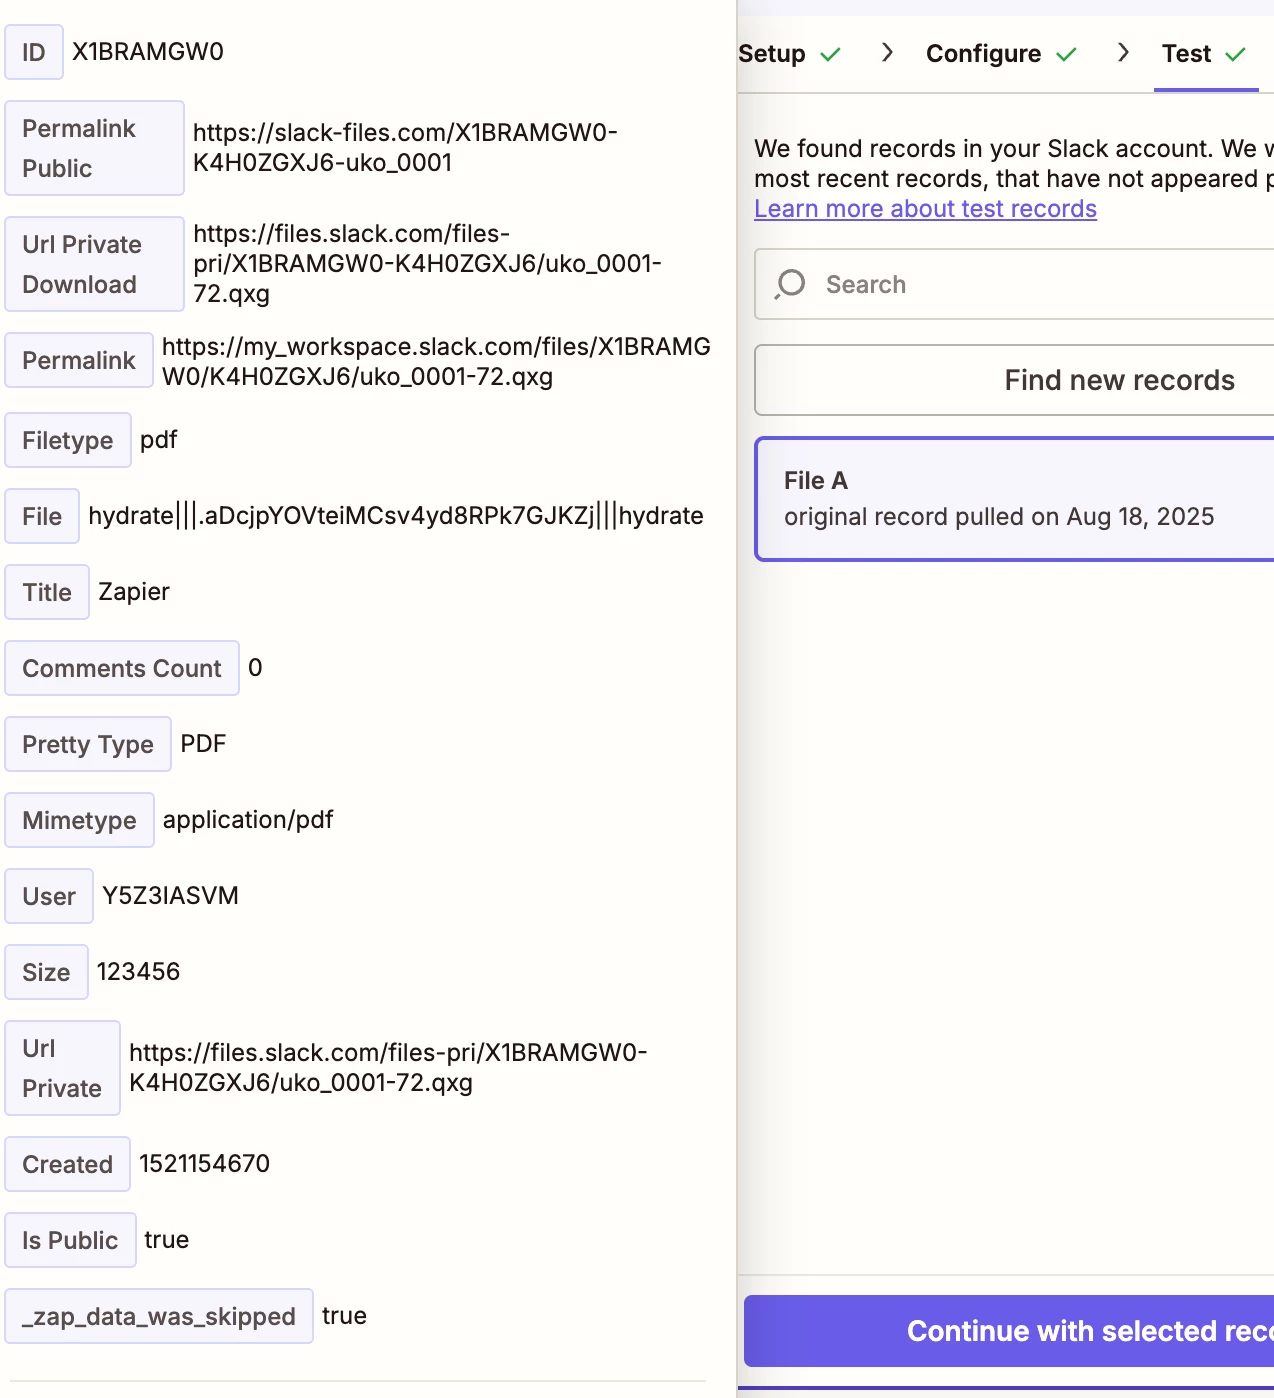This screenshot has height=1398, width=1274.
Task: Click the Comments Count value 0
Action: 255,668
